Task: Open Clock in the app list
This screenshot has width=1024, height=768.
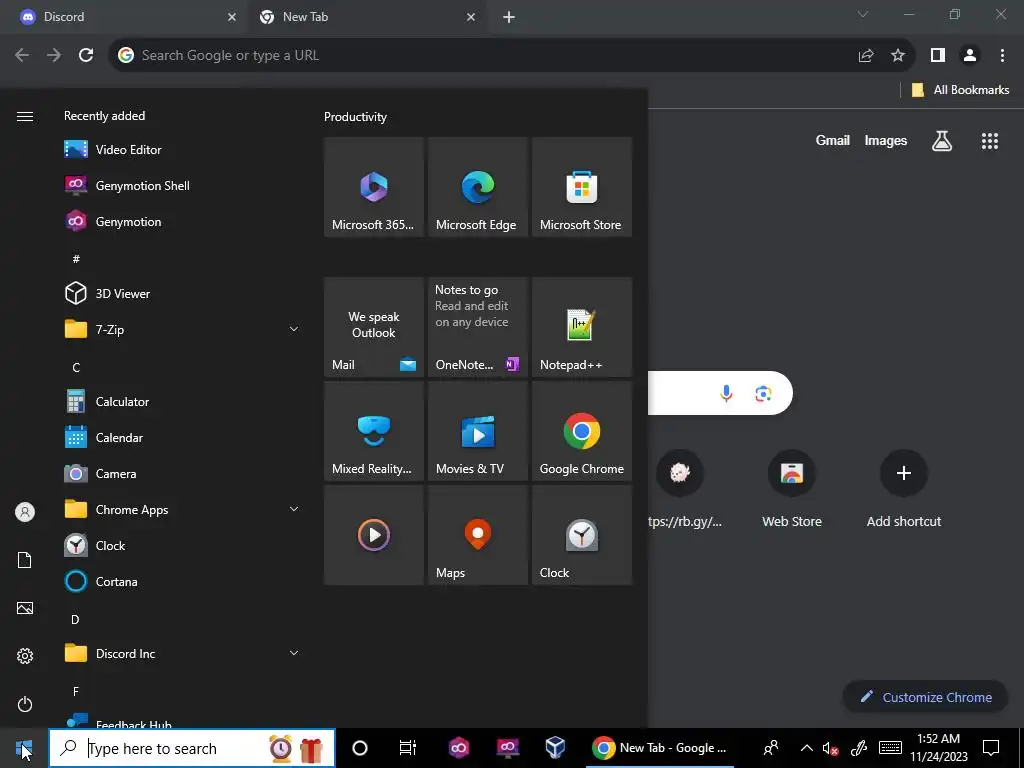Action: coord(183,545)
